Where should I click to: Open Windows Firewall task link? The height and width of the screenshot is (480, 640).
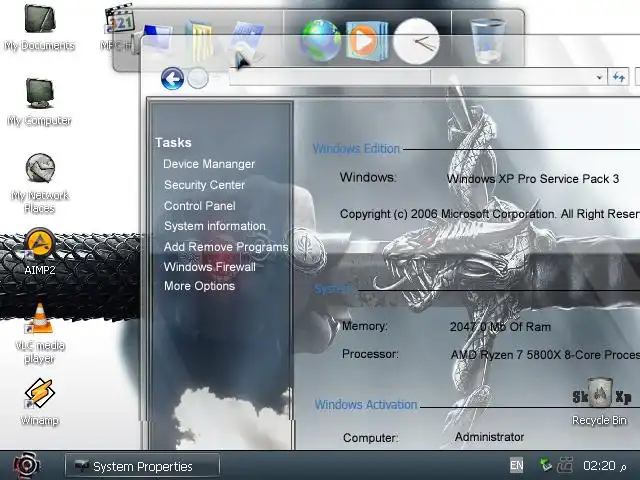pyautogui.click(x=210, y=267)
